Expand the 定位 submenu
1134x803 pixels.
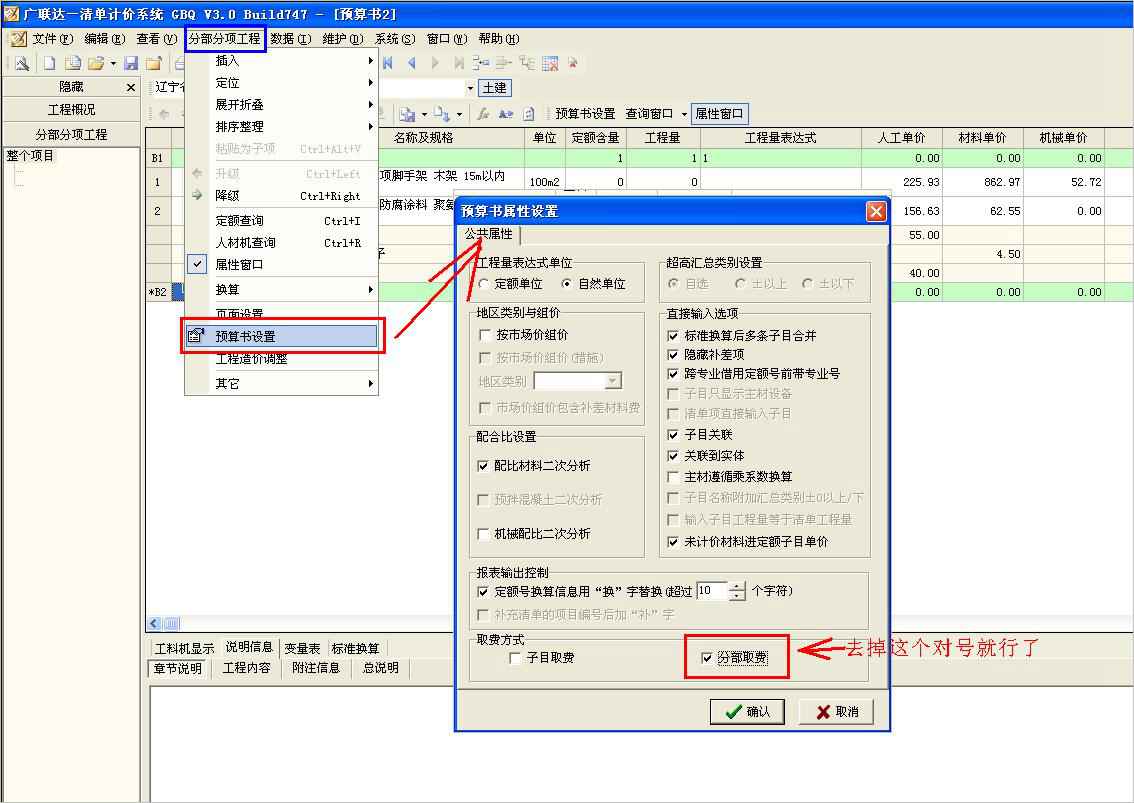tap(282, 82)
